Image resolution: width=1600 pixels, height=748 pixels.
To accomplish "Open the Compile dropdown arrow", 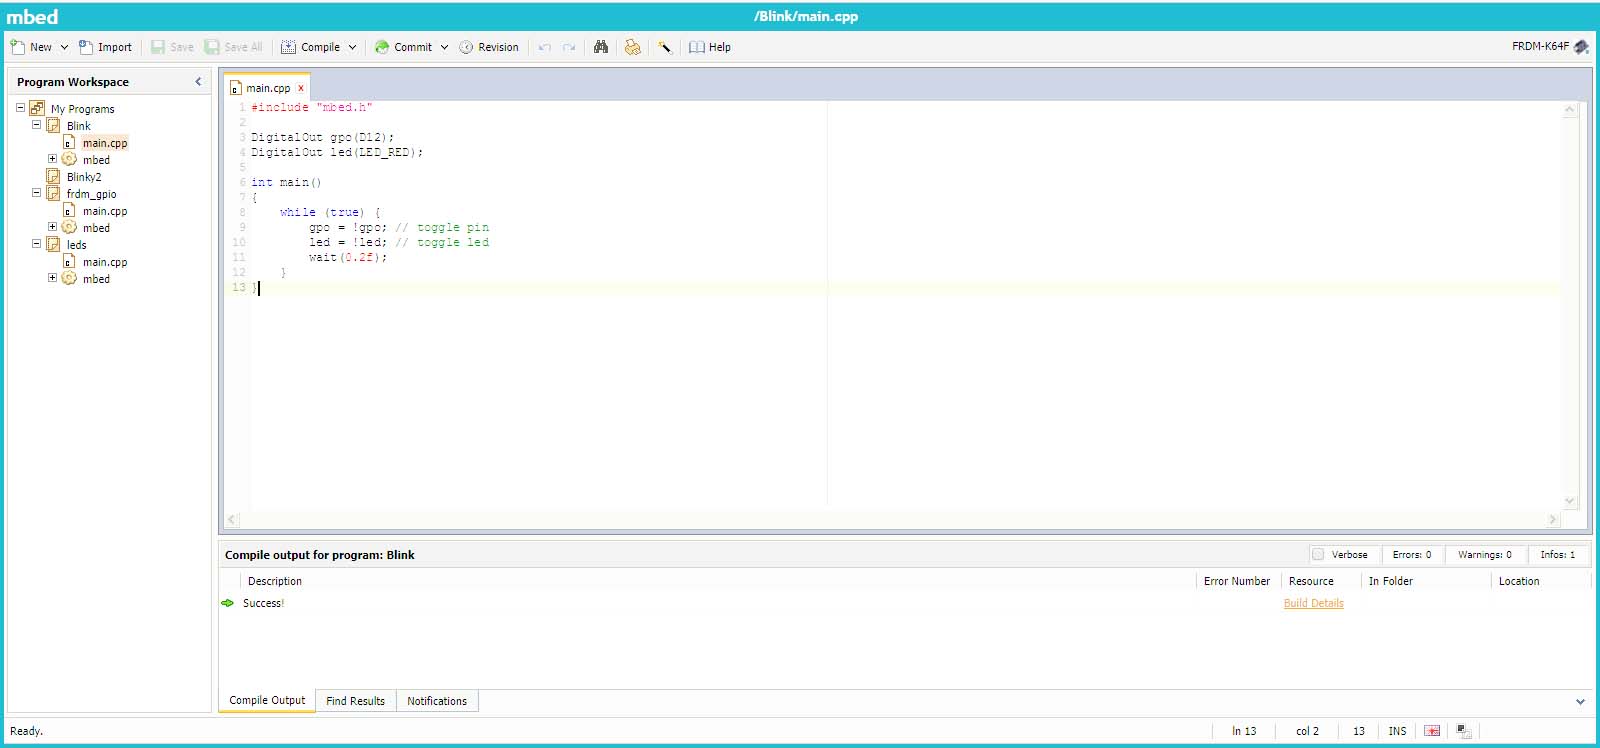I will [x=352, y=47].
